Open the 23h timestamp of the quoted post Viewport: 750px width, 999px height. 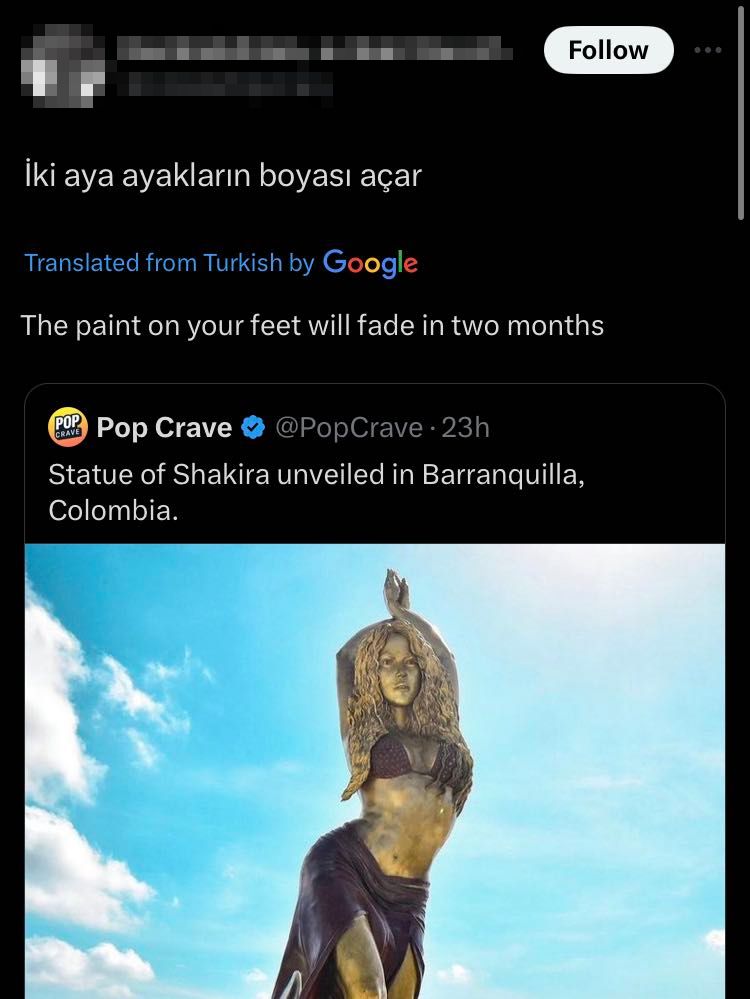(466, 428)
